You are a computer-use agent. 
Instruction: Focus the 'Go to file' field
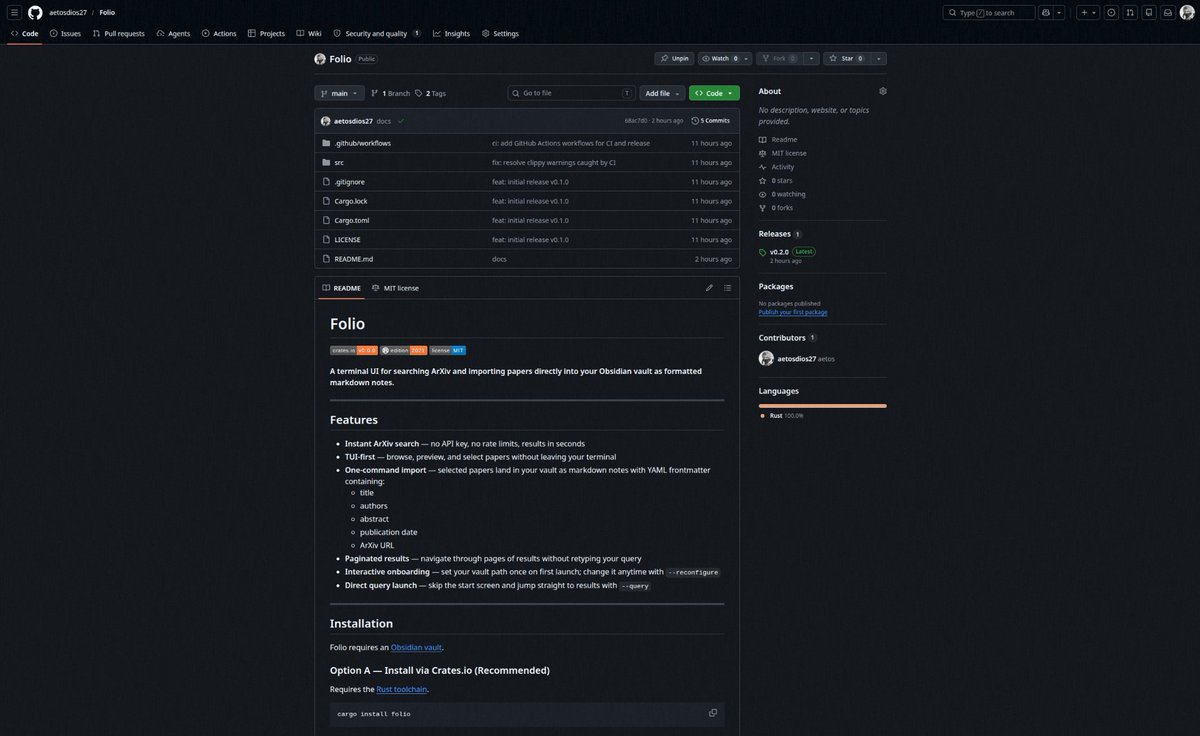point(572,93)
